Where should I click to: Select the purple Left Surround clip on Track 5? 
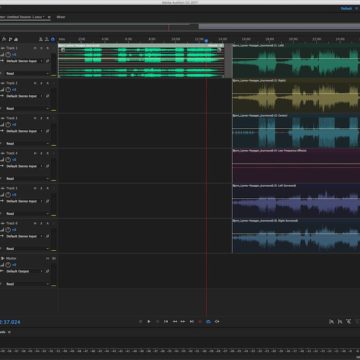point(296,201)
